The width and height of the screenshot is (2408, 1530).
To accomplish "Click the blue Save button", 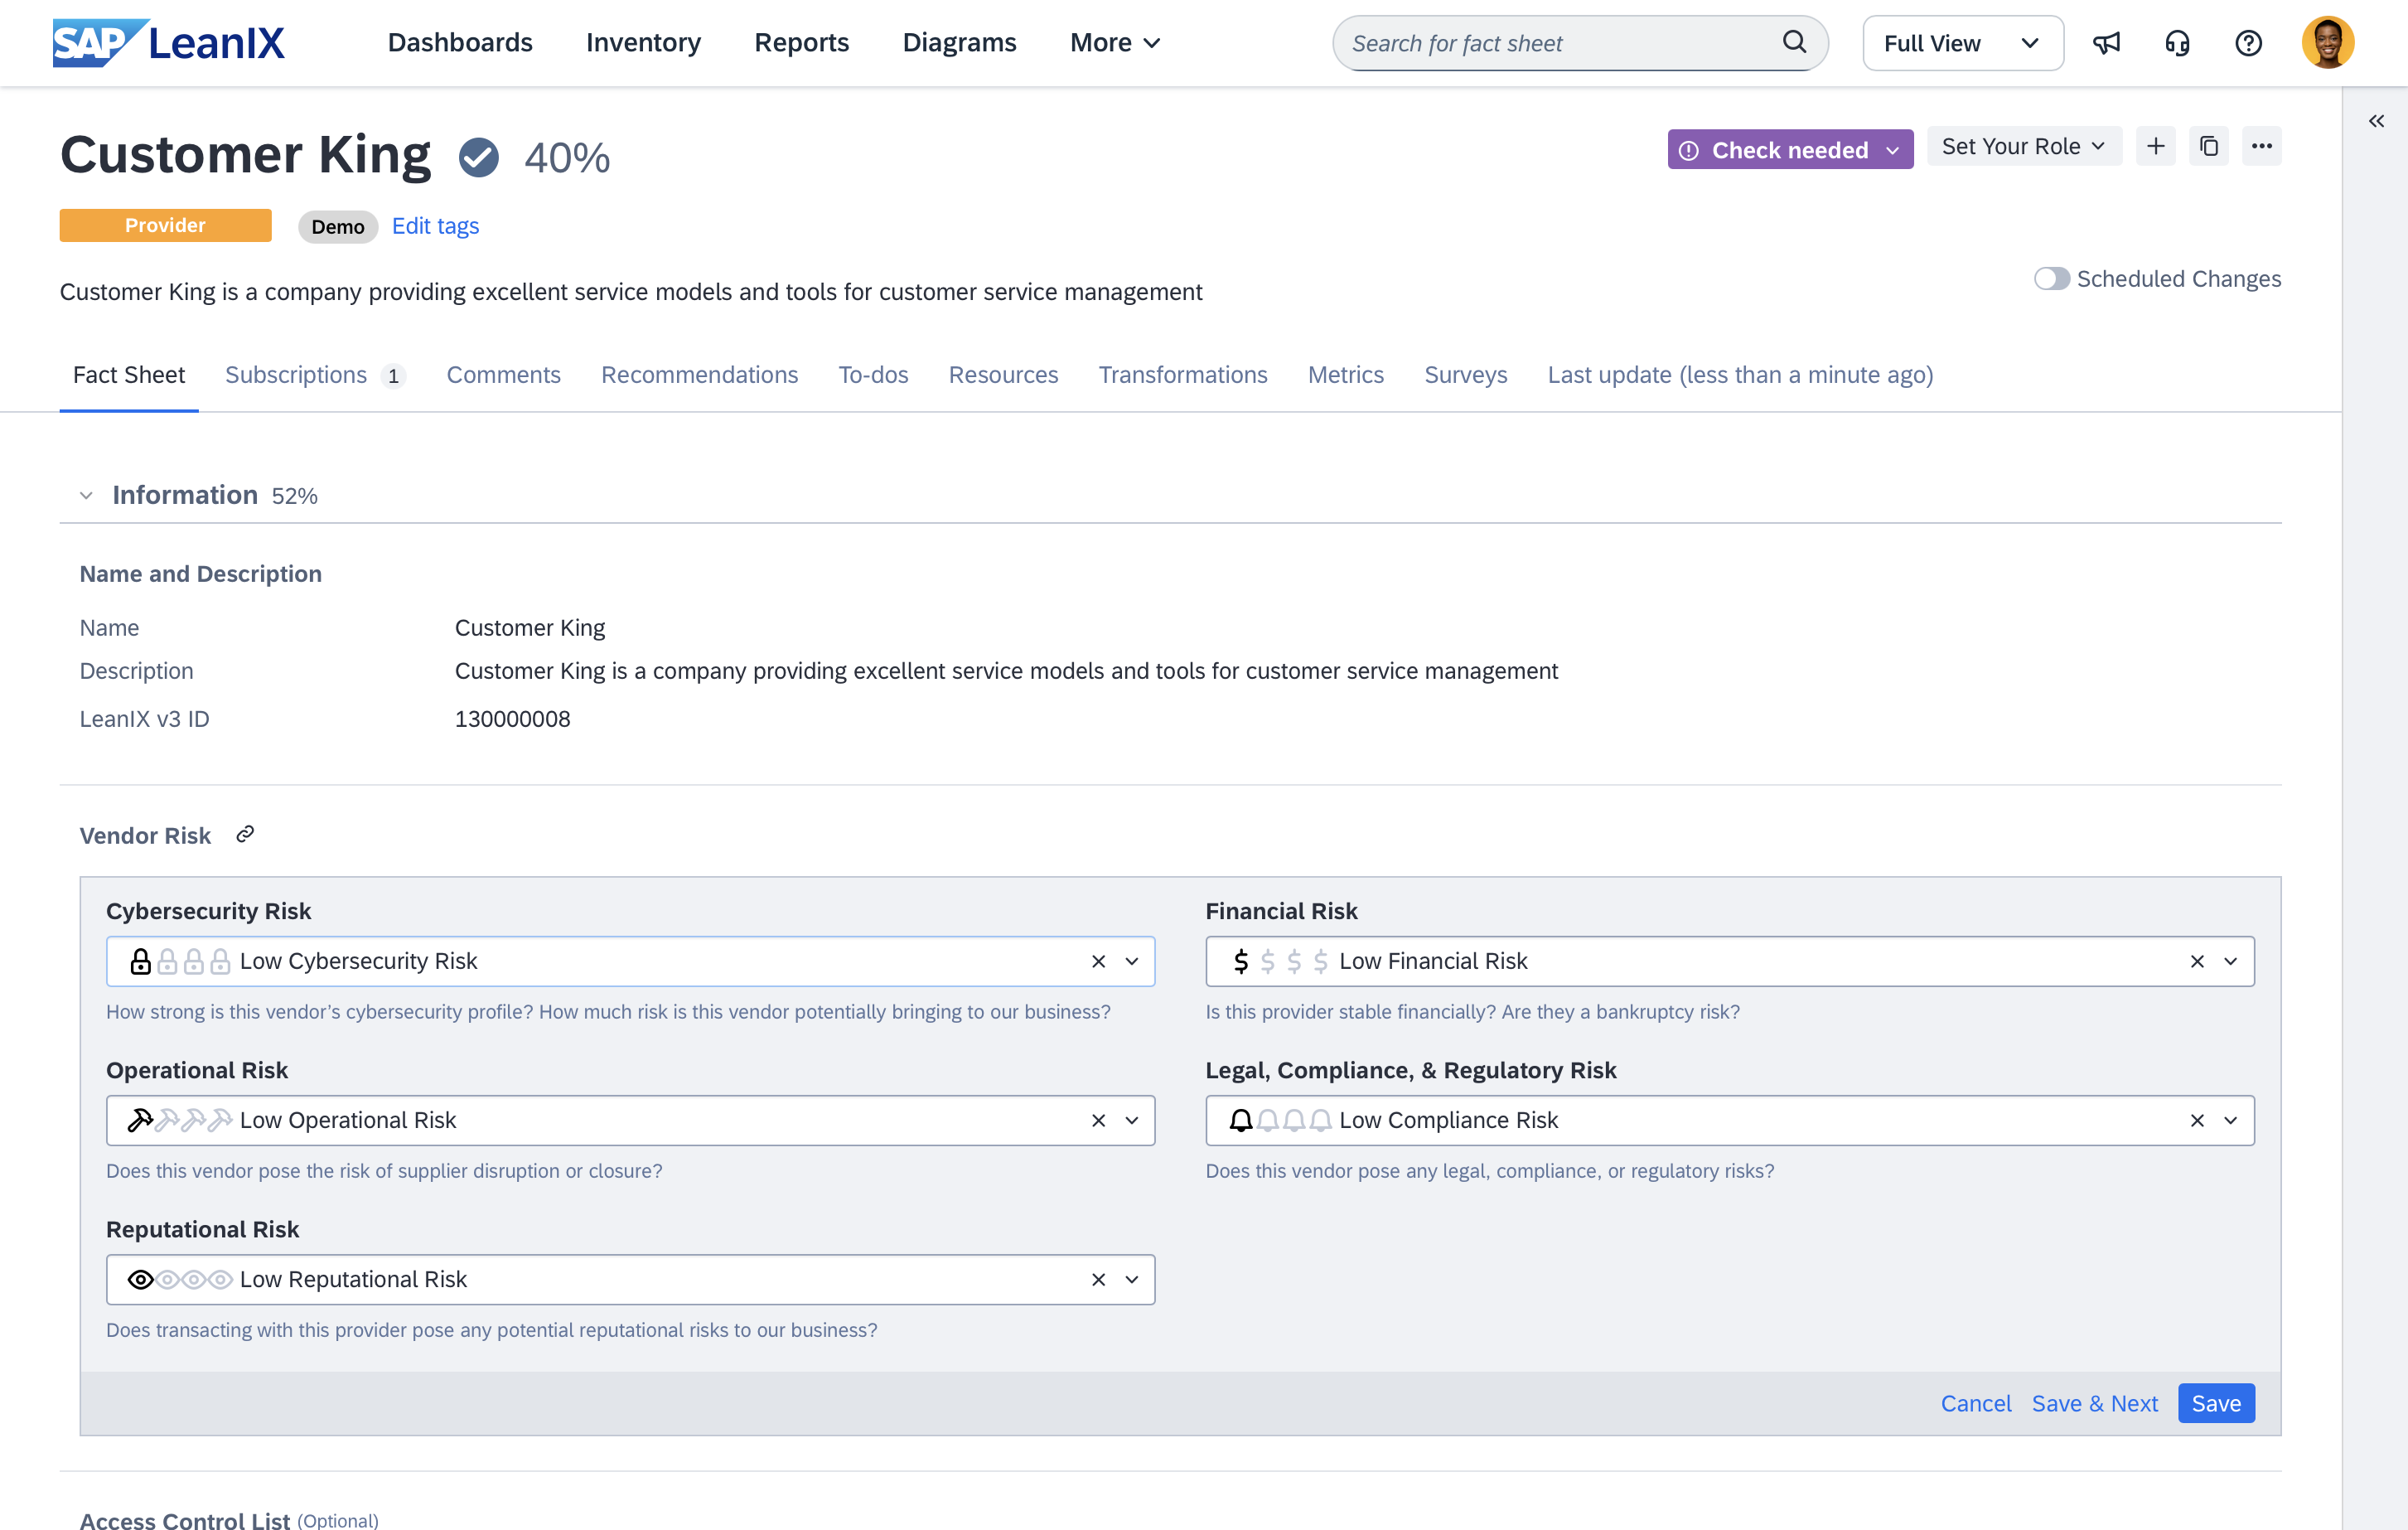I will point(2216,1403).
